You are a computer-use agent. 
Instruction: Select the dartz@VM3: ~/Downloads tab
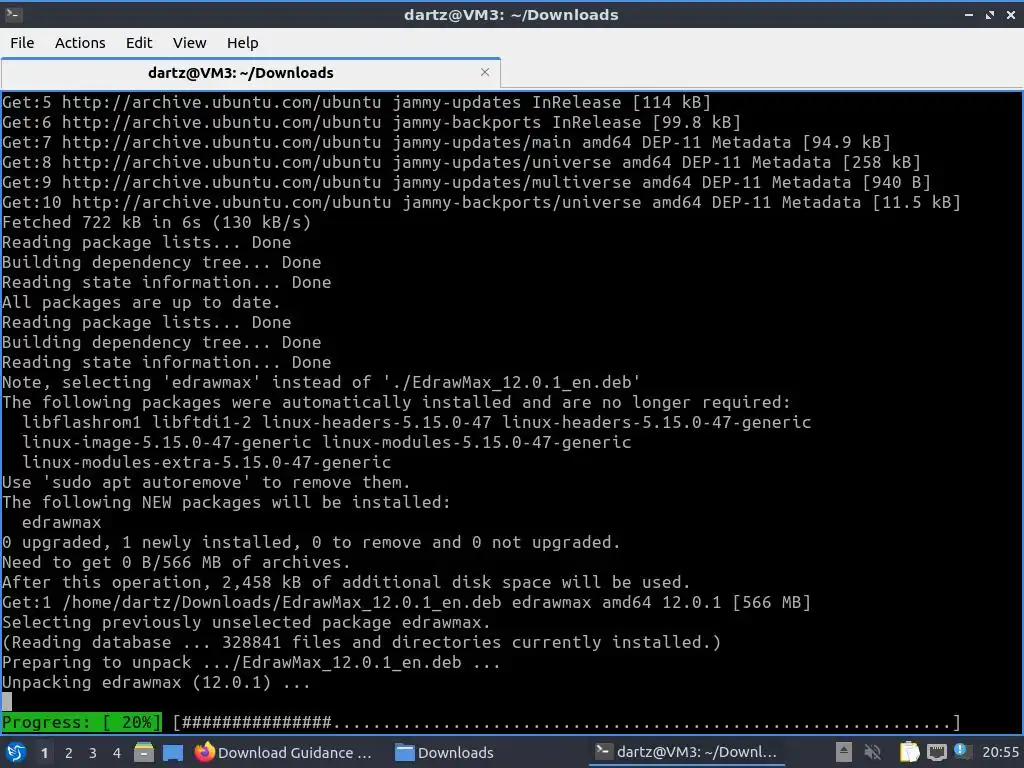click(x=250, y=72)
